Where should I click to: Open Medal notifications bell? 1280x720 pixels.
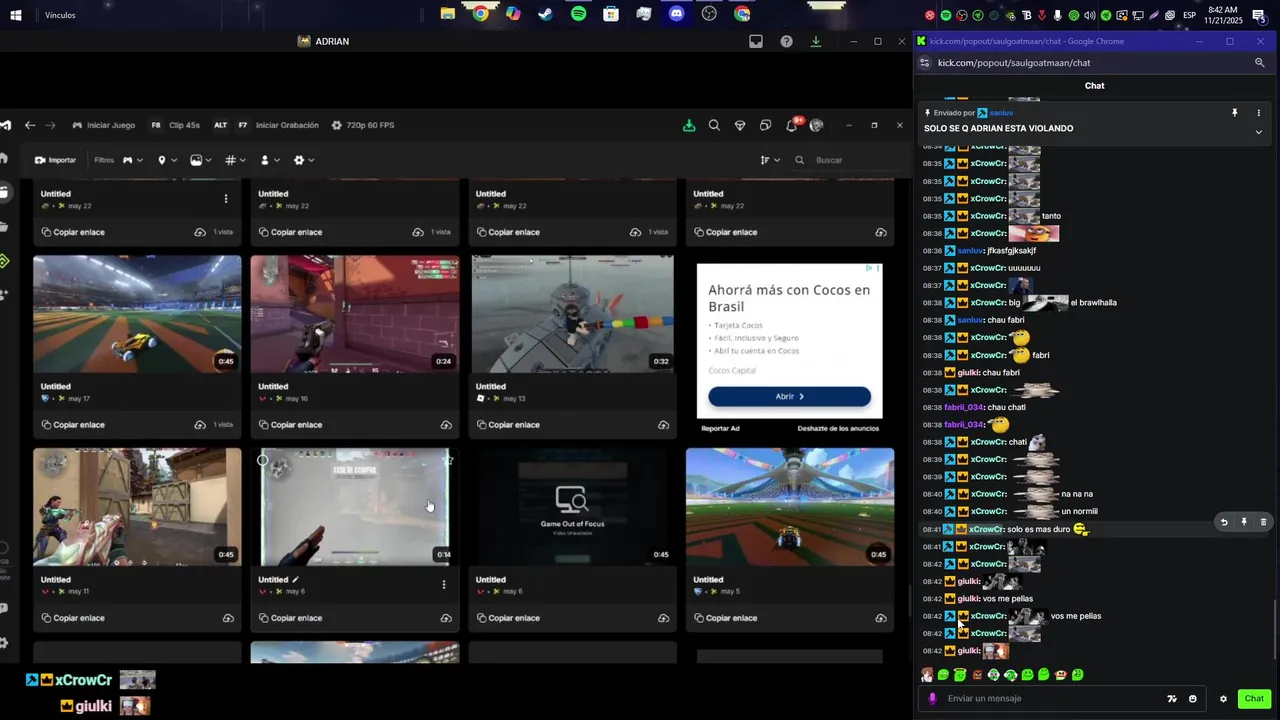point(792,125)
